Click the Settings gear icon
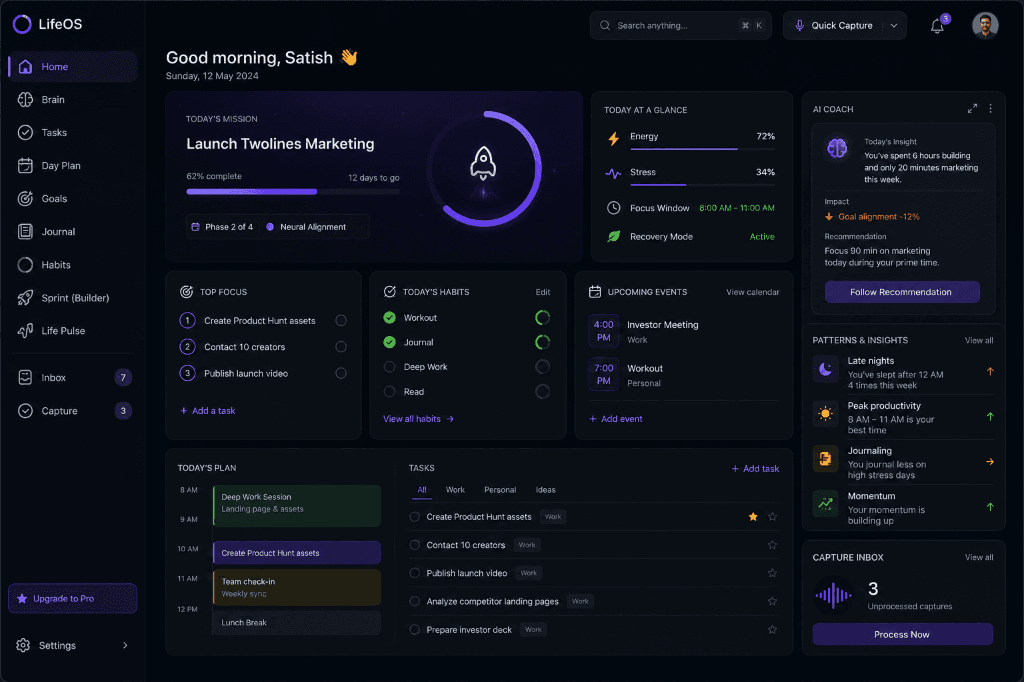The width and height of the screenshot is (1024, 682). pos(23,645)
